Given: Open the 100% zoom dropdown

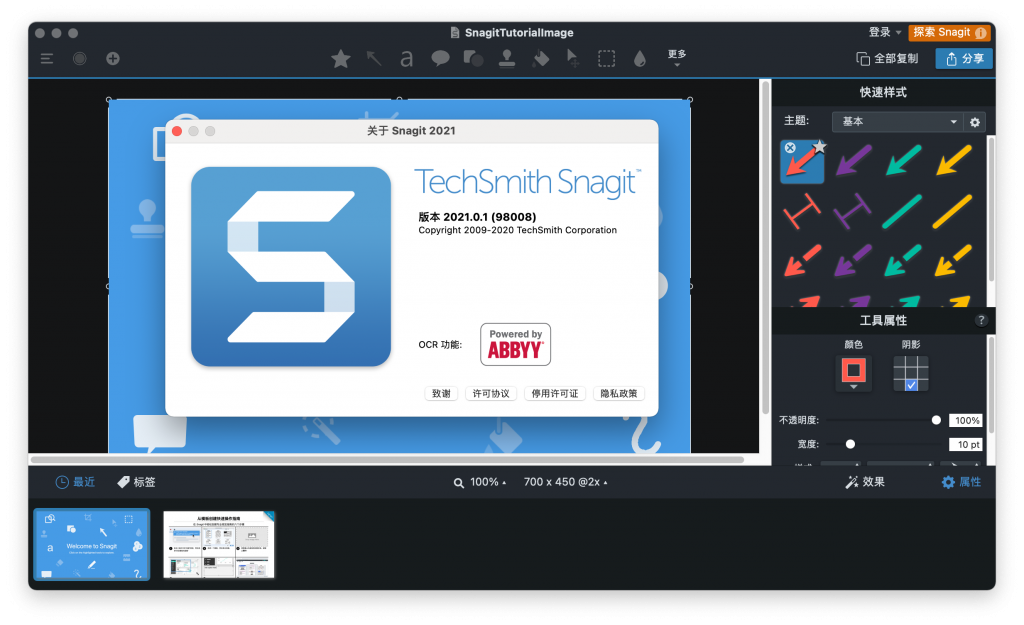Looking at the screenshot, I should point(480,482).
